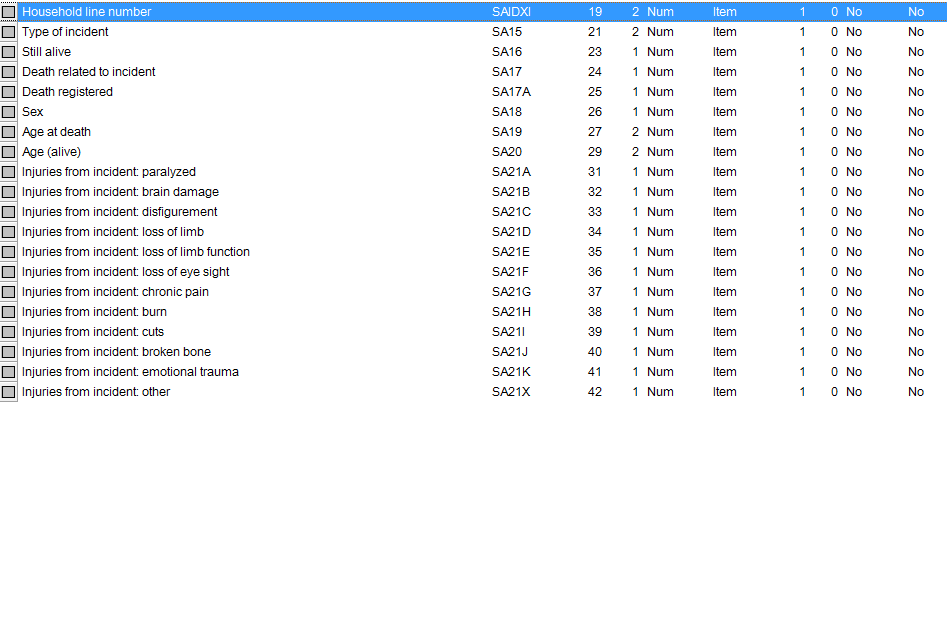The height and width of the screenshot is (640, 947).
Task: Select Injuries from incident: loss of limb
Action: coord(112,232)
